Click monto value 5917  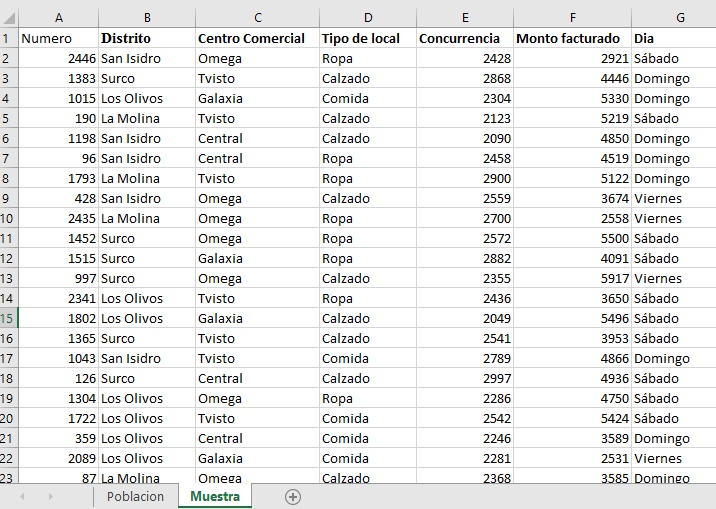click(x=573, y=278)
